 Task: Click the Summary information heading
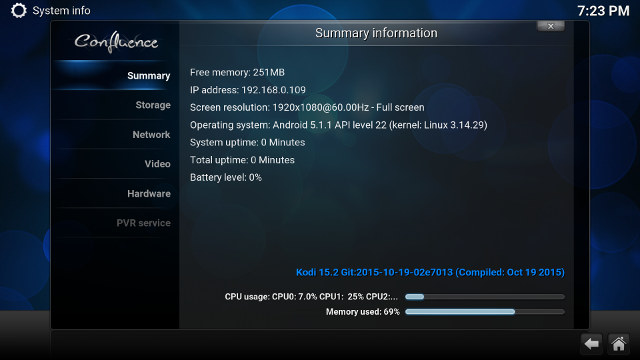click(x=376, y=33)
